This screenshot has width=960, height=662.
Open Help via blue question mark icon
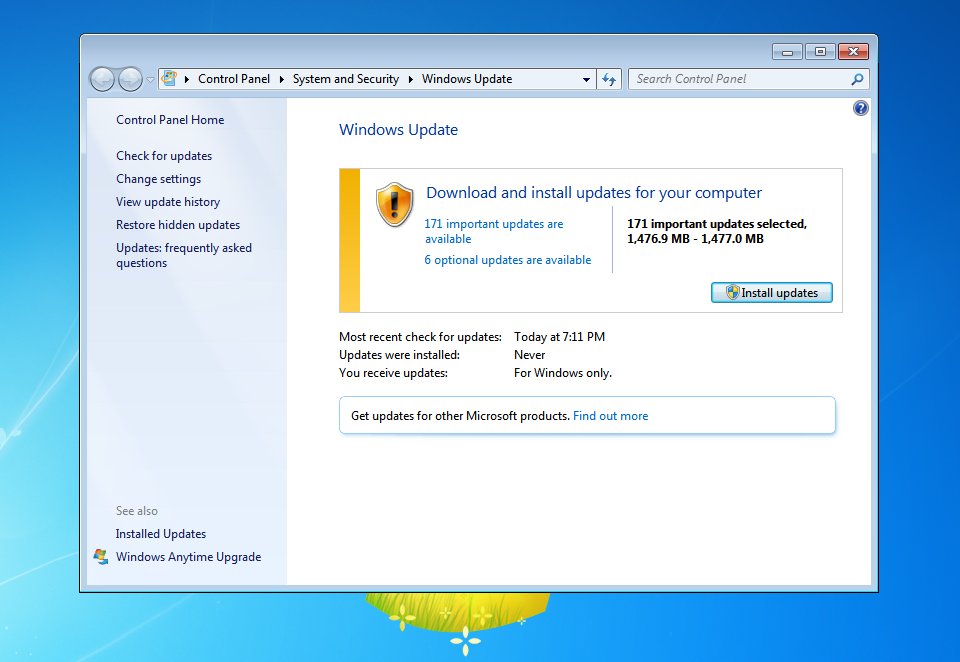click(860, 108)
